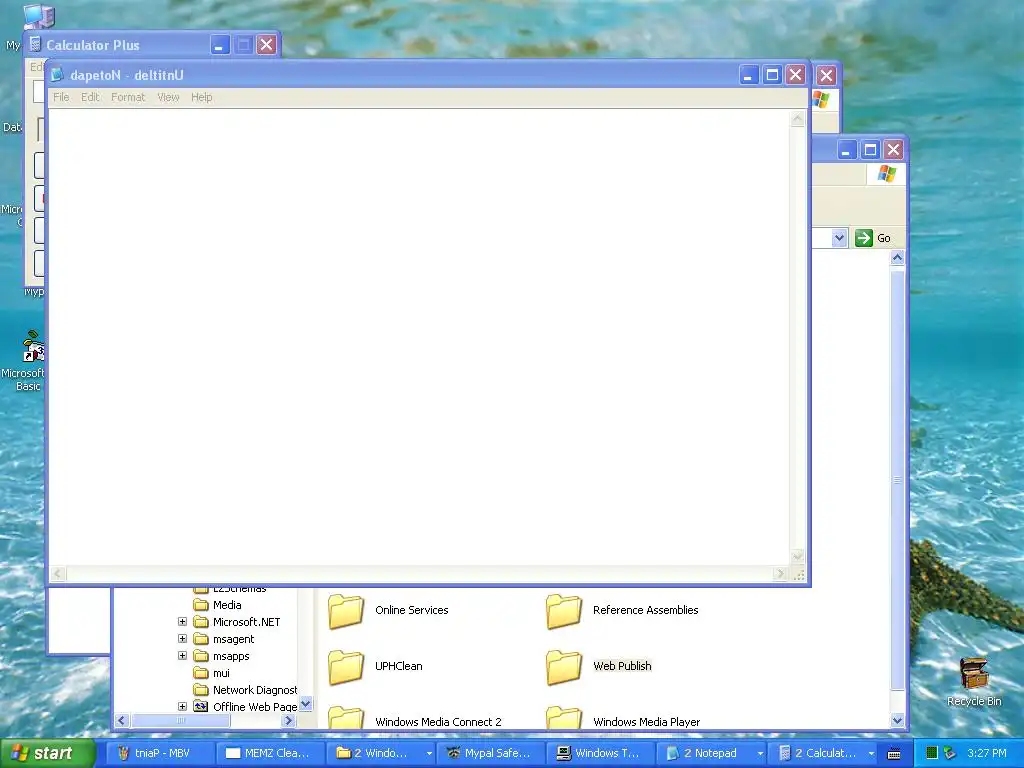
Task: Click the Start button
Action: [47, 753]
